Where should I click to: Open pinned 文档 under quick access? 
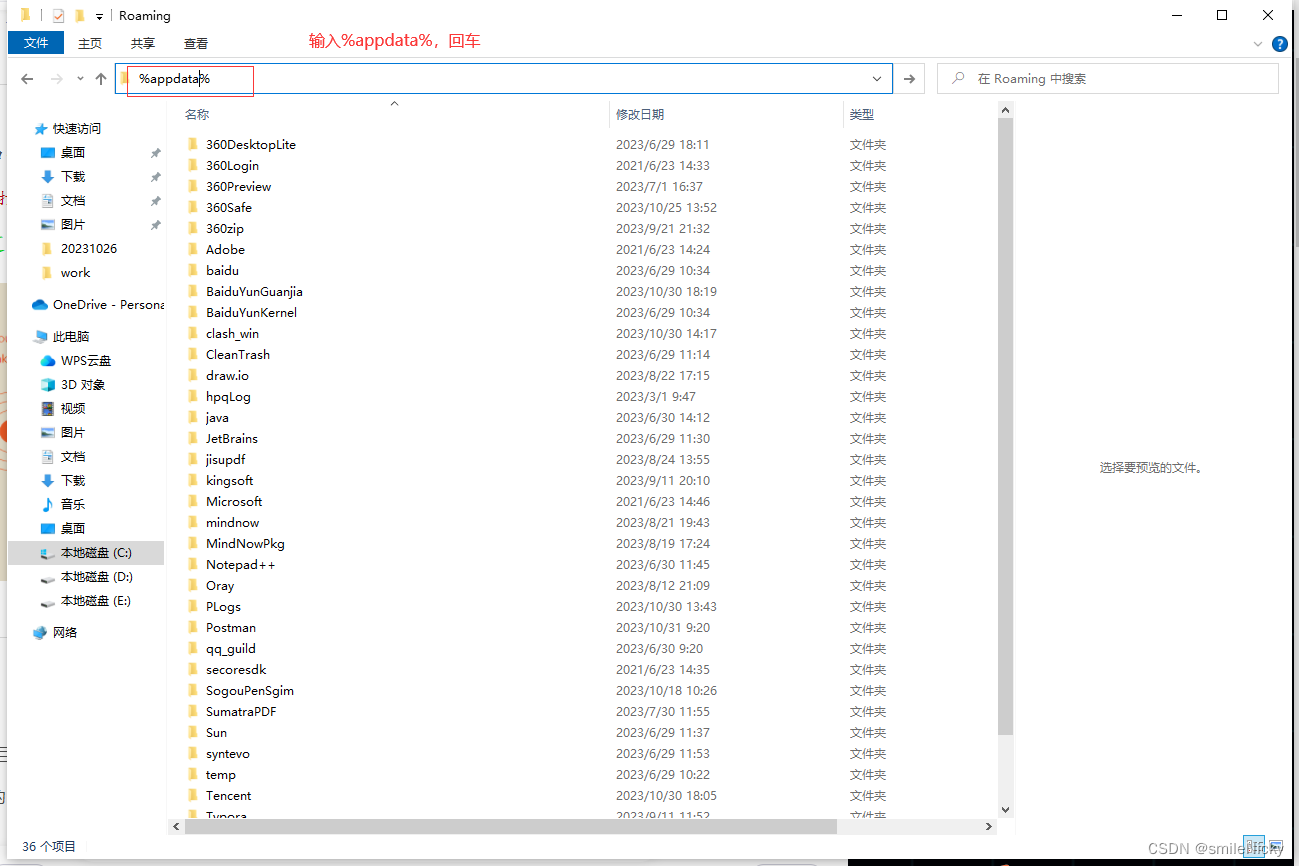(x=73, y=201)
